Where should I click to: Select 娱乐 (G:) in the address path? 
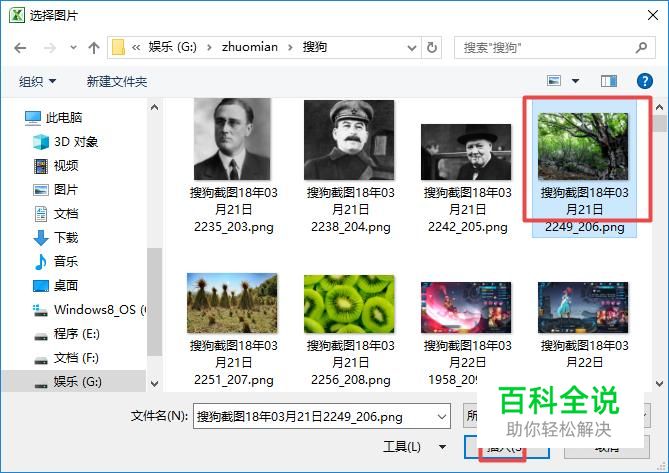click(x=172, y=47)
